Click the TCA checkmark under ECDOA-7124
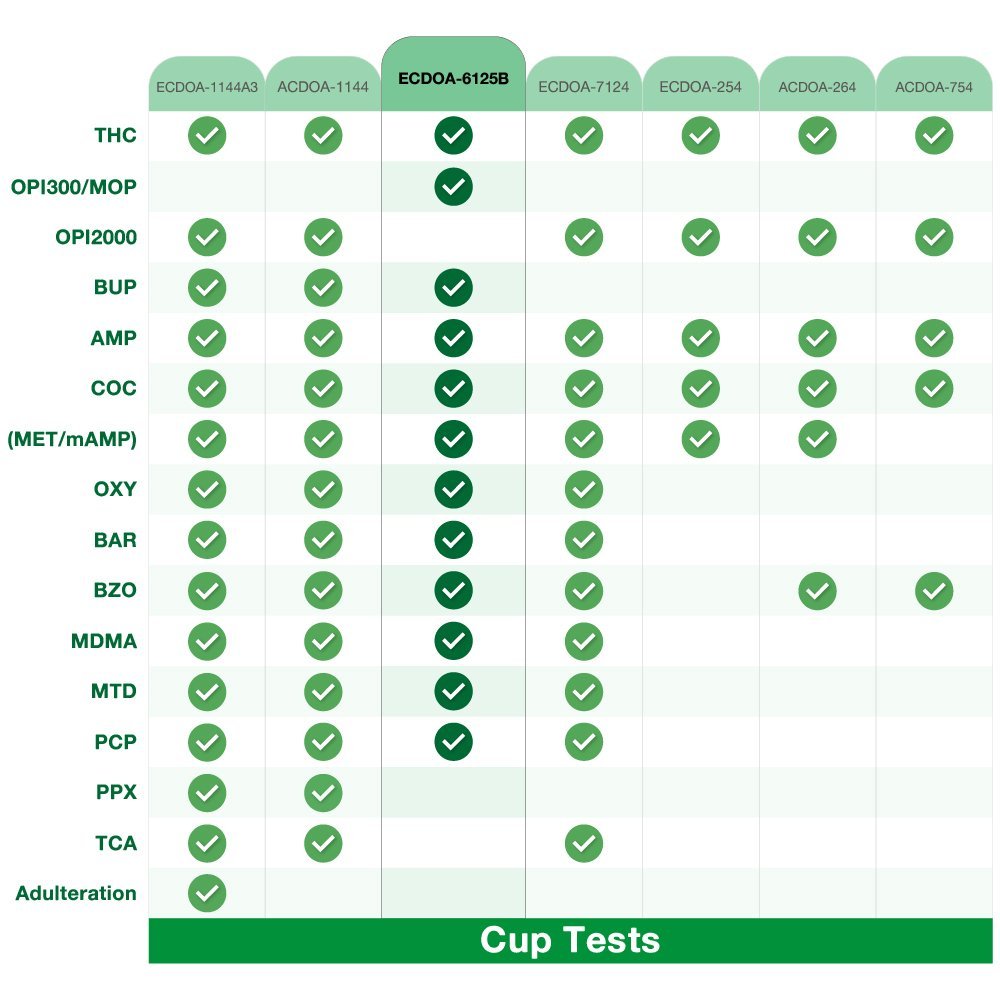This screenshot has height=1000, width=1000. click(x=584, y=843)
